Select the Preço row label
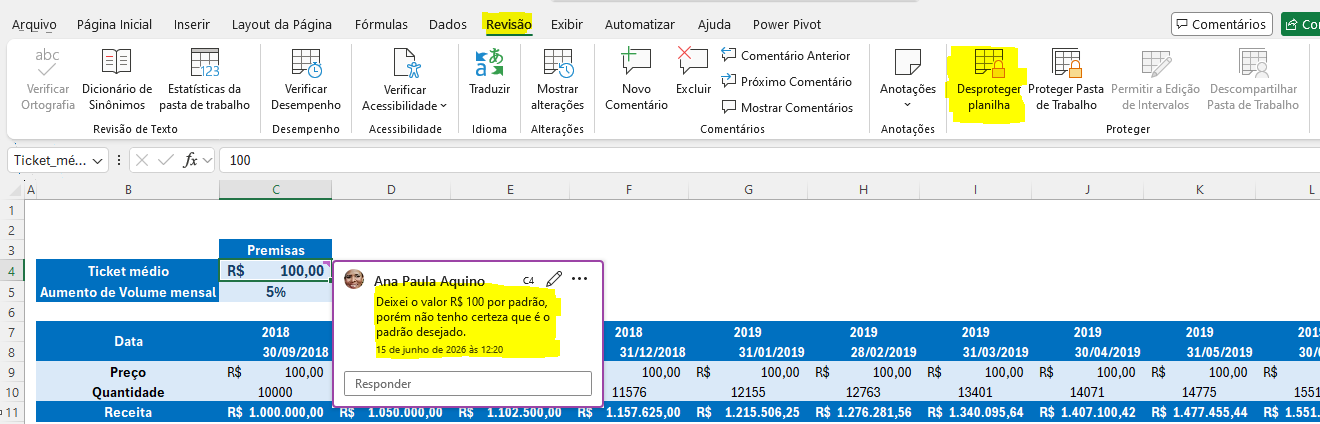The image size is (1320, 424). [x=128, y=372]
